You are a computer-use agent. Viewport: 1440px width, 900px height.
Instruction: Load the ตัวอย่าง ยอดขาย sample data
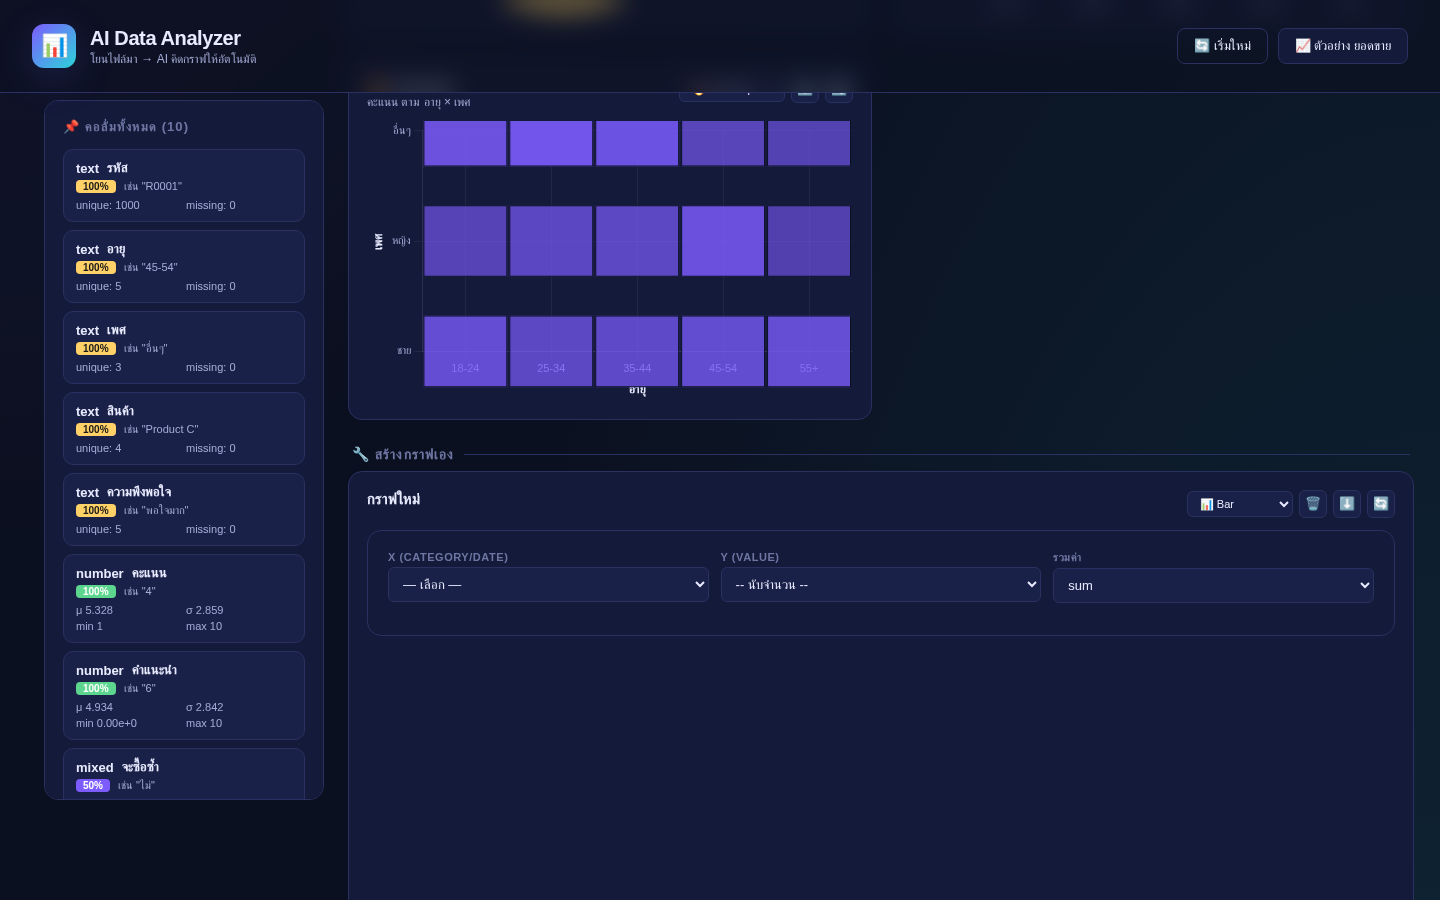coord(1343,46)
